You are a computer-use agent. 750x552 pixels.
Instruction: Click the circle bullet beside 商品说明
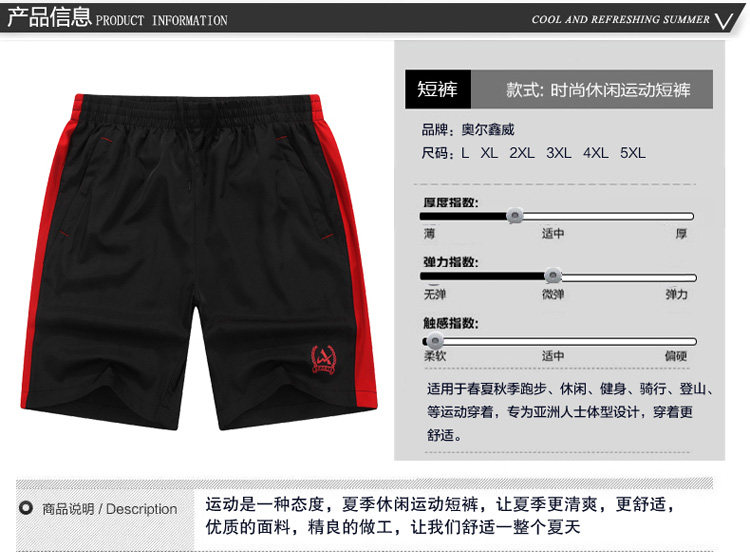coord(26,508)
